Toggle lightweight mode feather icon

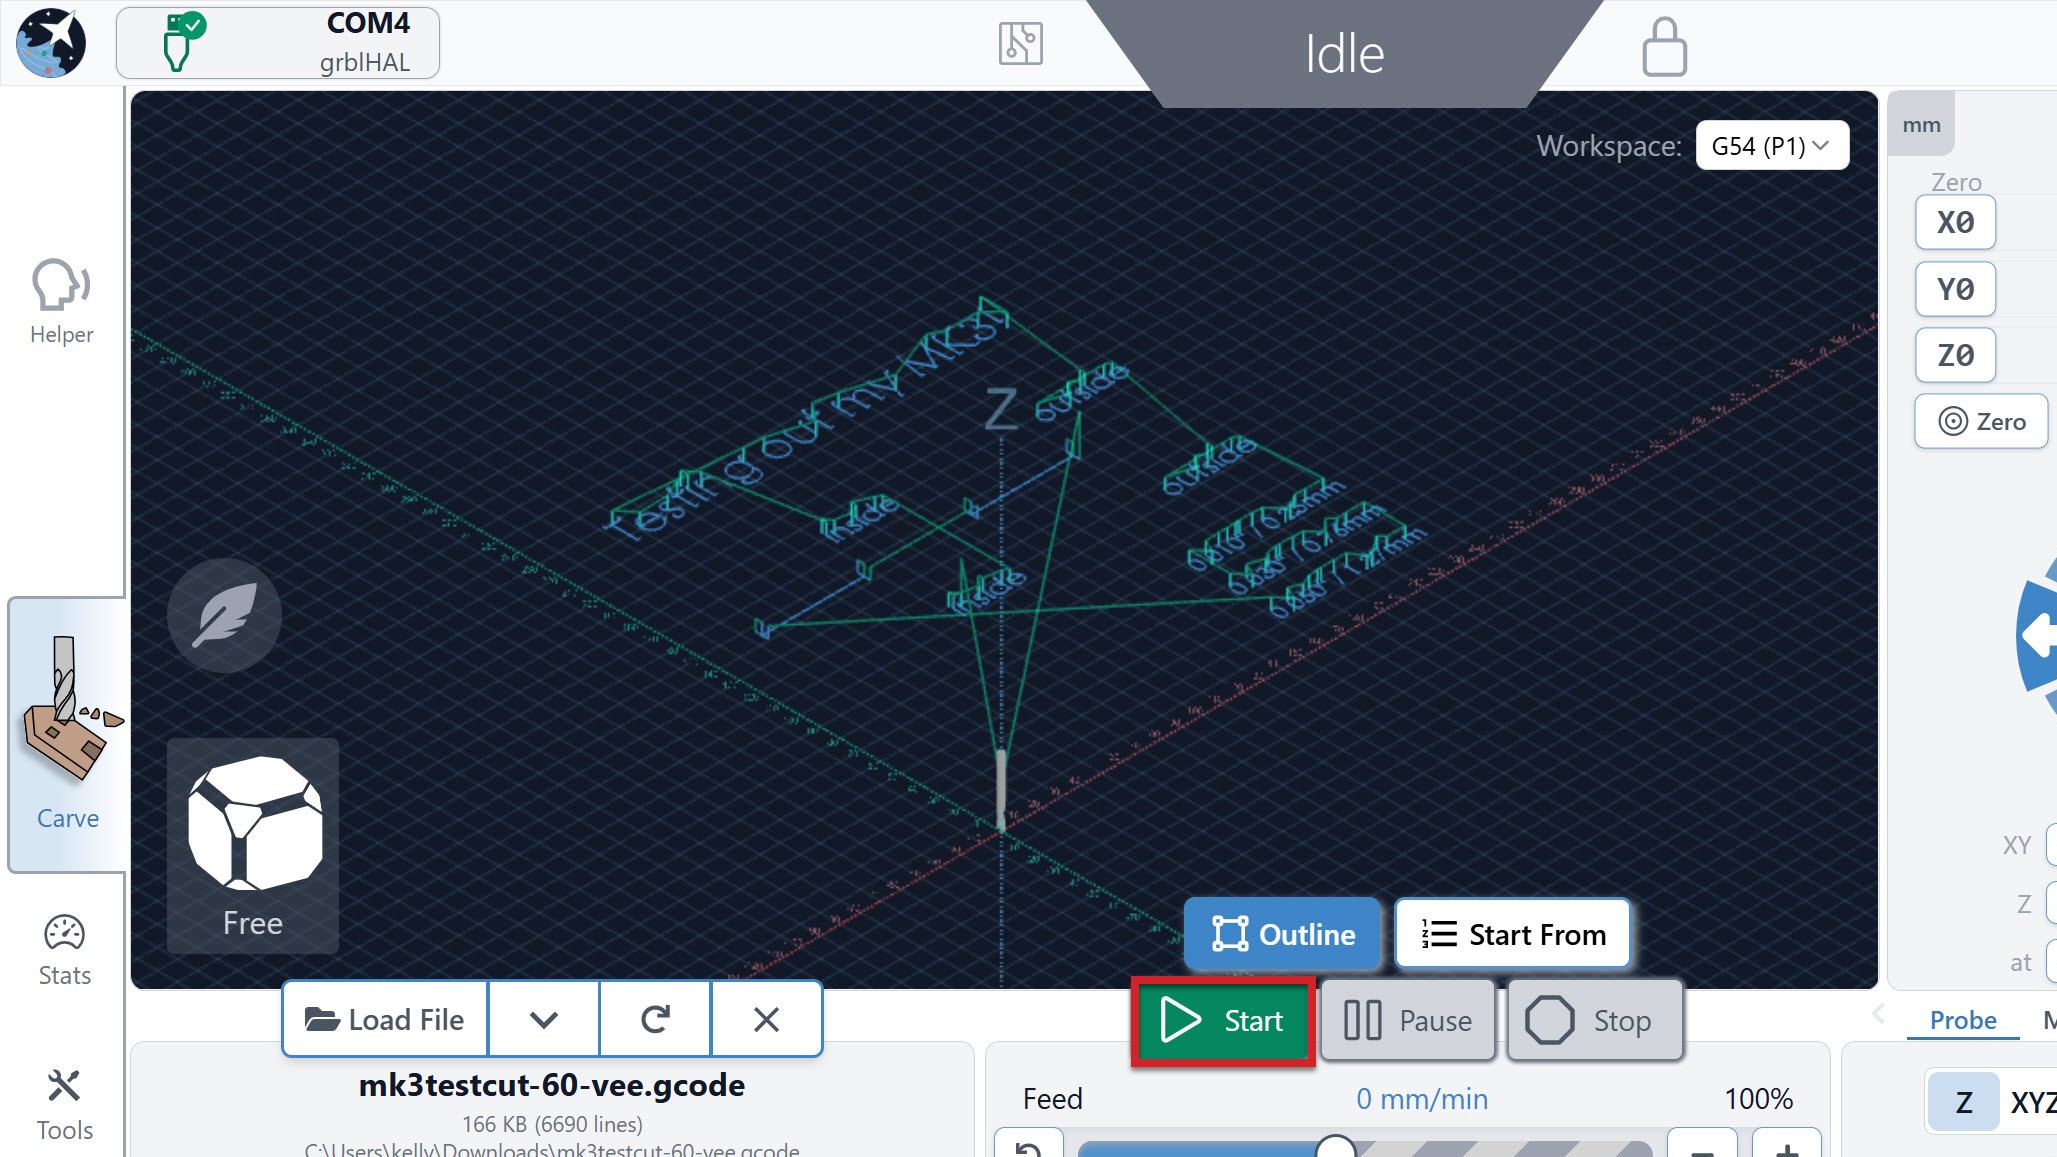(225, 615)
